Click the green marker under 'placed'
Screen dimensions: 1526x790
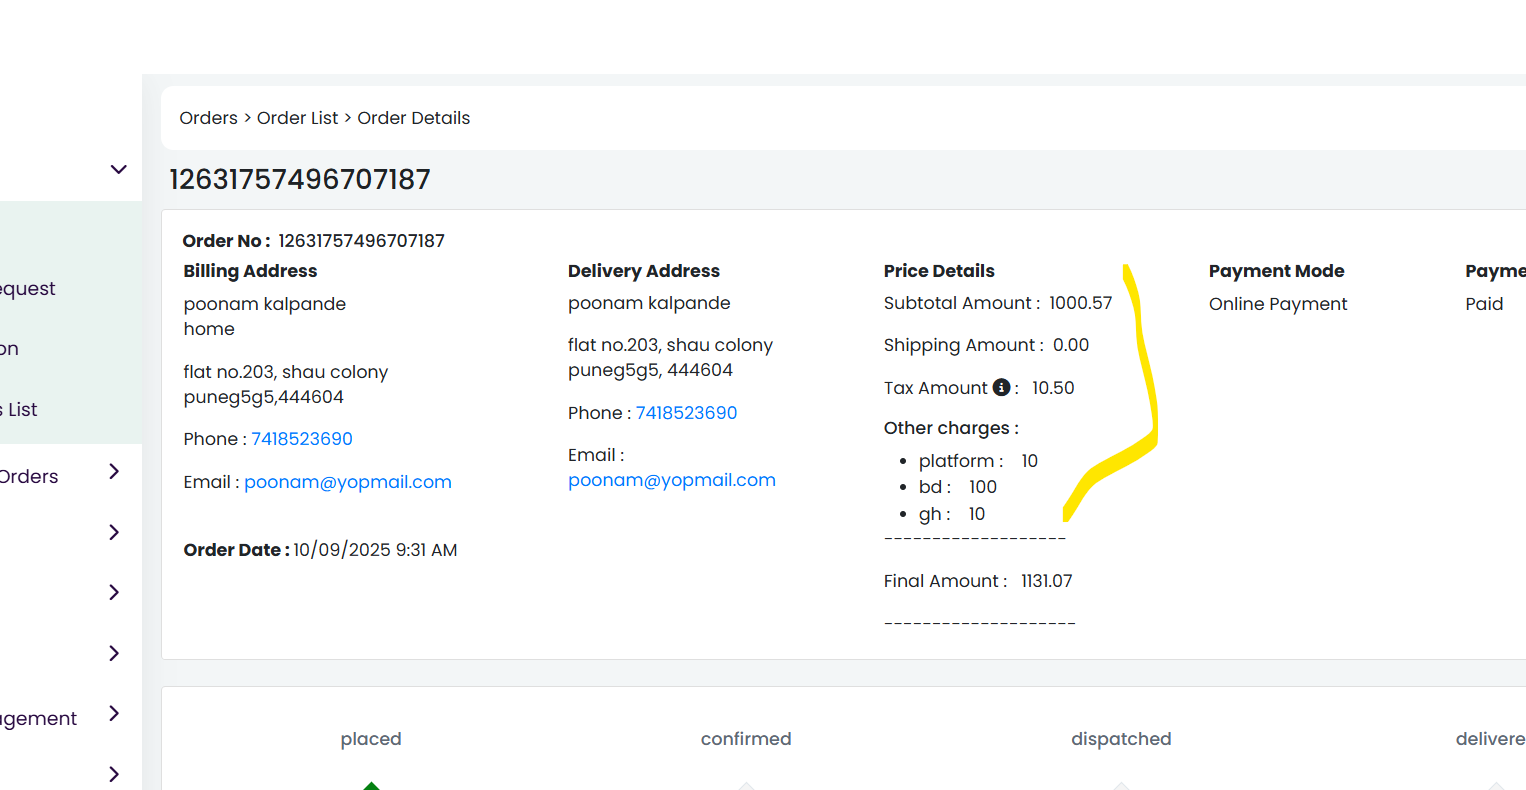point(371,785)
